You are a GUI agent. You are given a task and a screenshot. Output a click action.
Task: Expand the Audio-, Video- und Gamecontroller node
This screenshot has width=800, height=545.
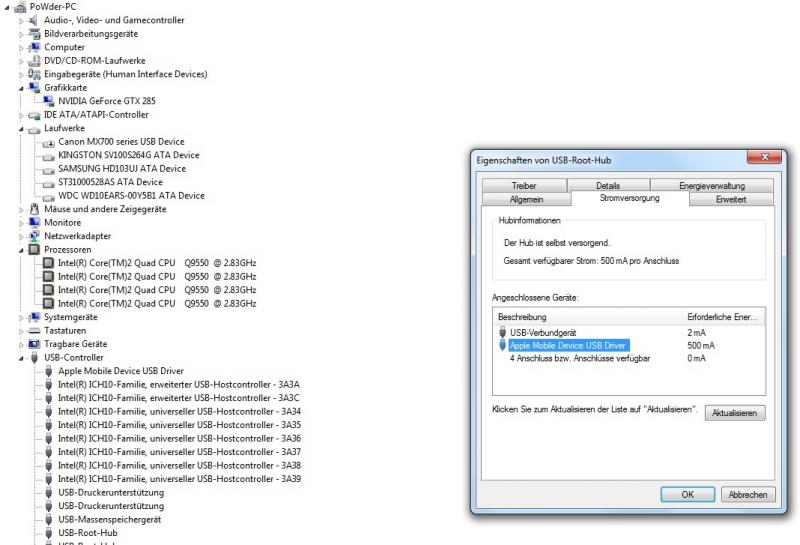tap(21, 20)
